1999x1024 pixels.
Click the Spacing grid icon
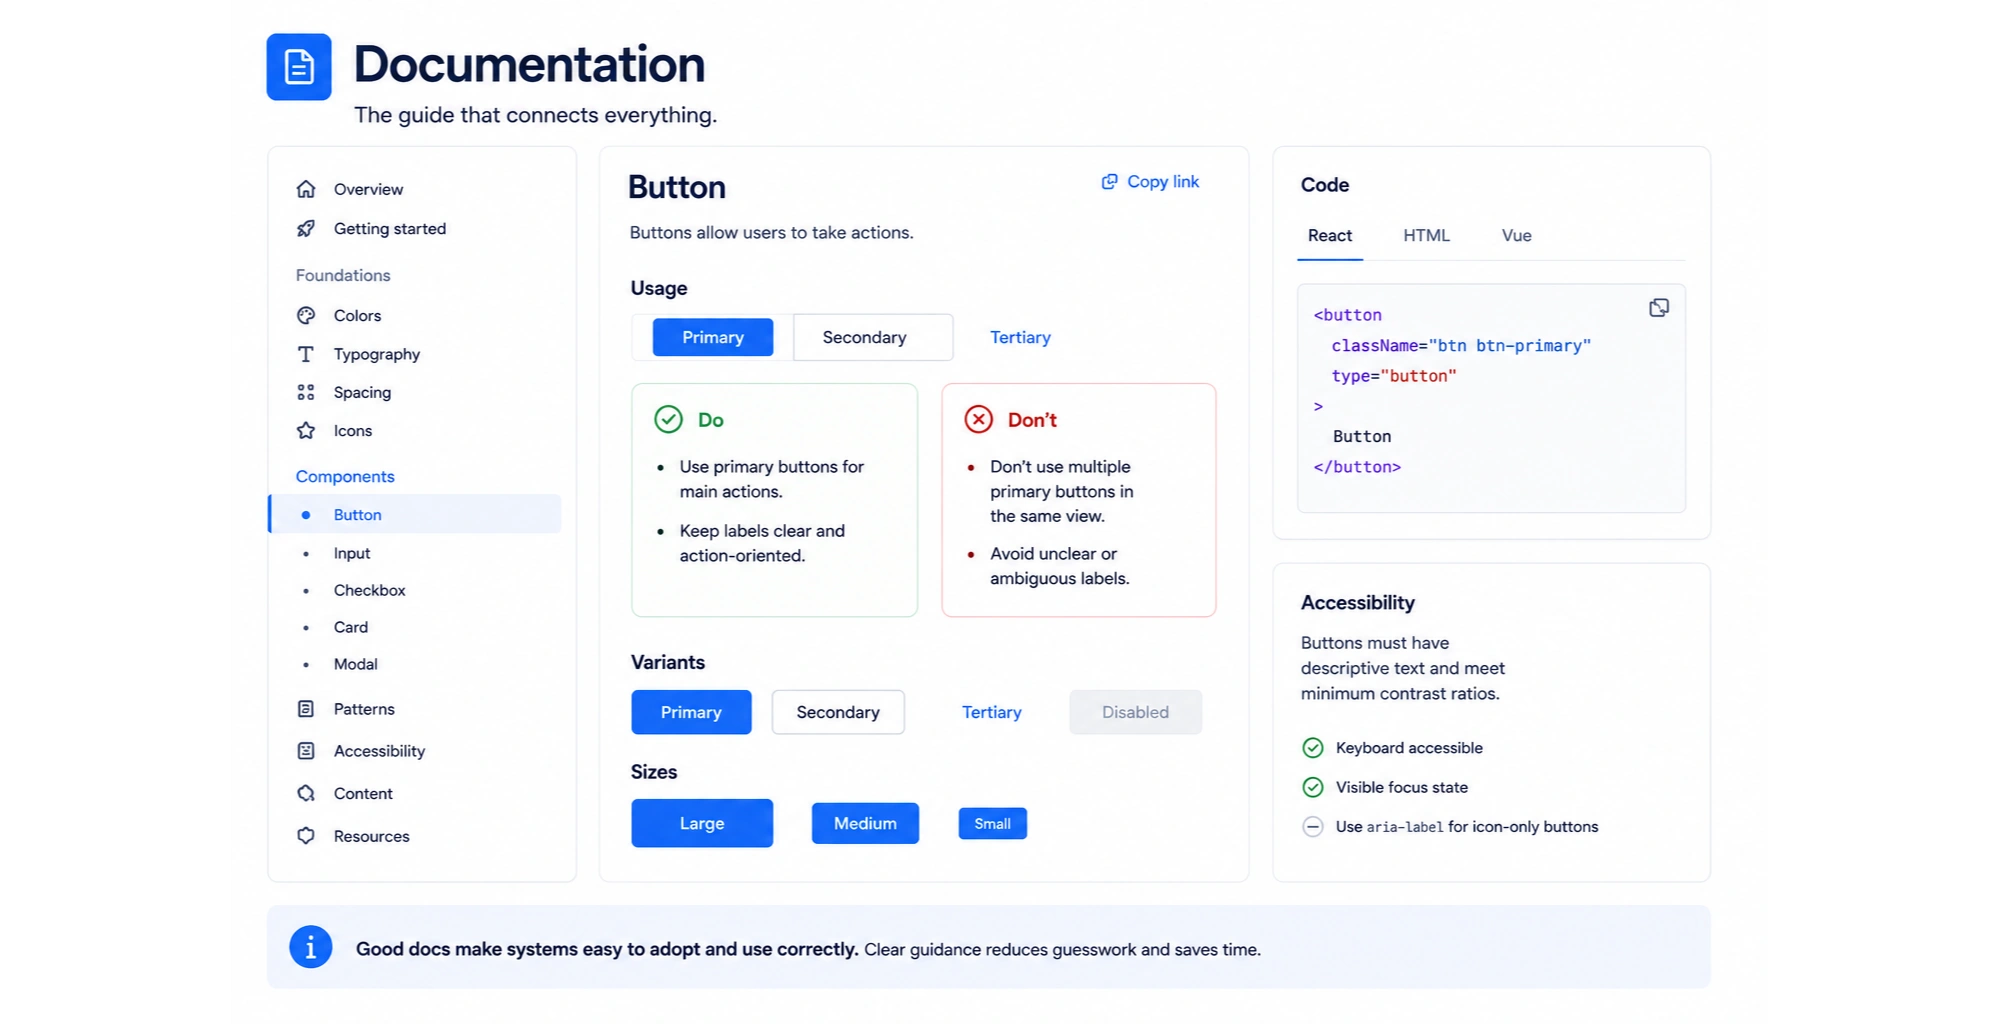pyautogui.click(x=306, y=392)
